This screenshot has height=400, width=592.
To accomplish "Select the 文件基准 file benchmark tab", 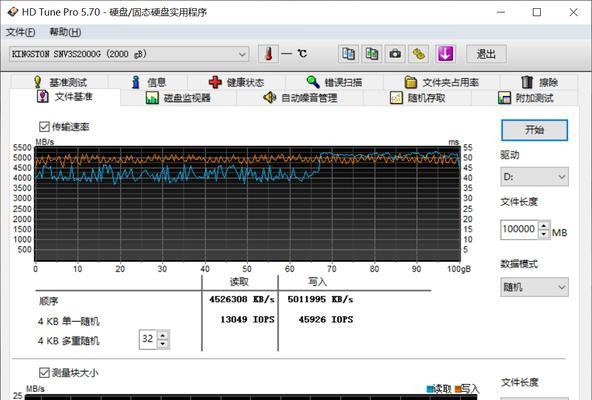I will coord(65,97).
